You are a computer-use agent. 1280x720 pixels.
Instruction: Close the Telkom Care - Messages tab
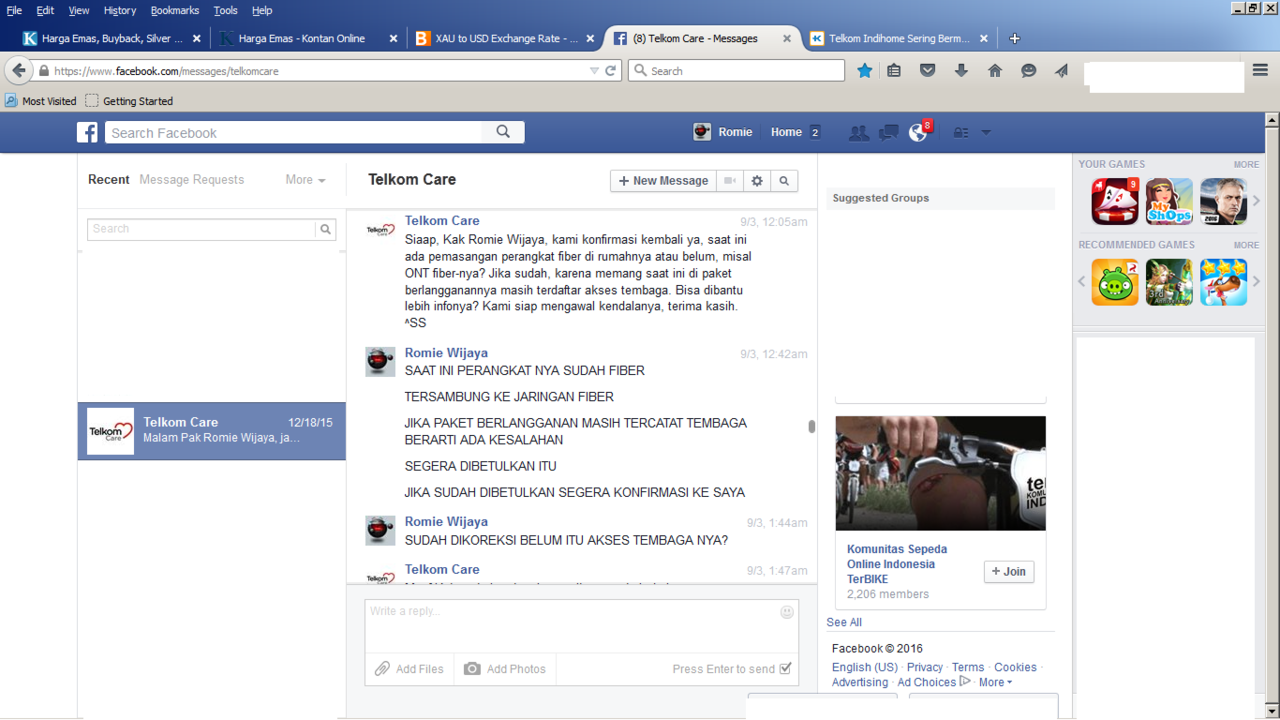click(x=787, y=38)
